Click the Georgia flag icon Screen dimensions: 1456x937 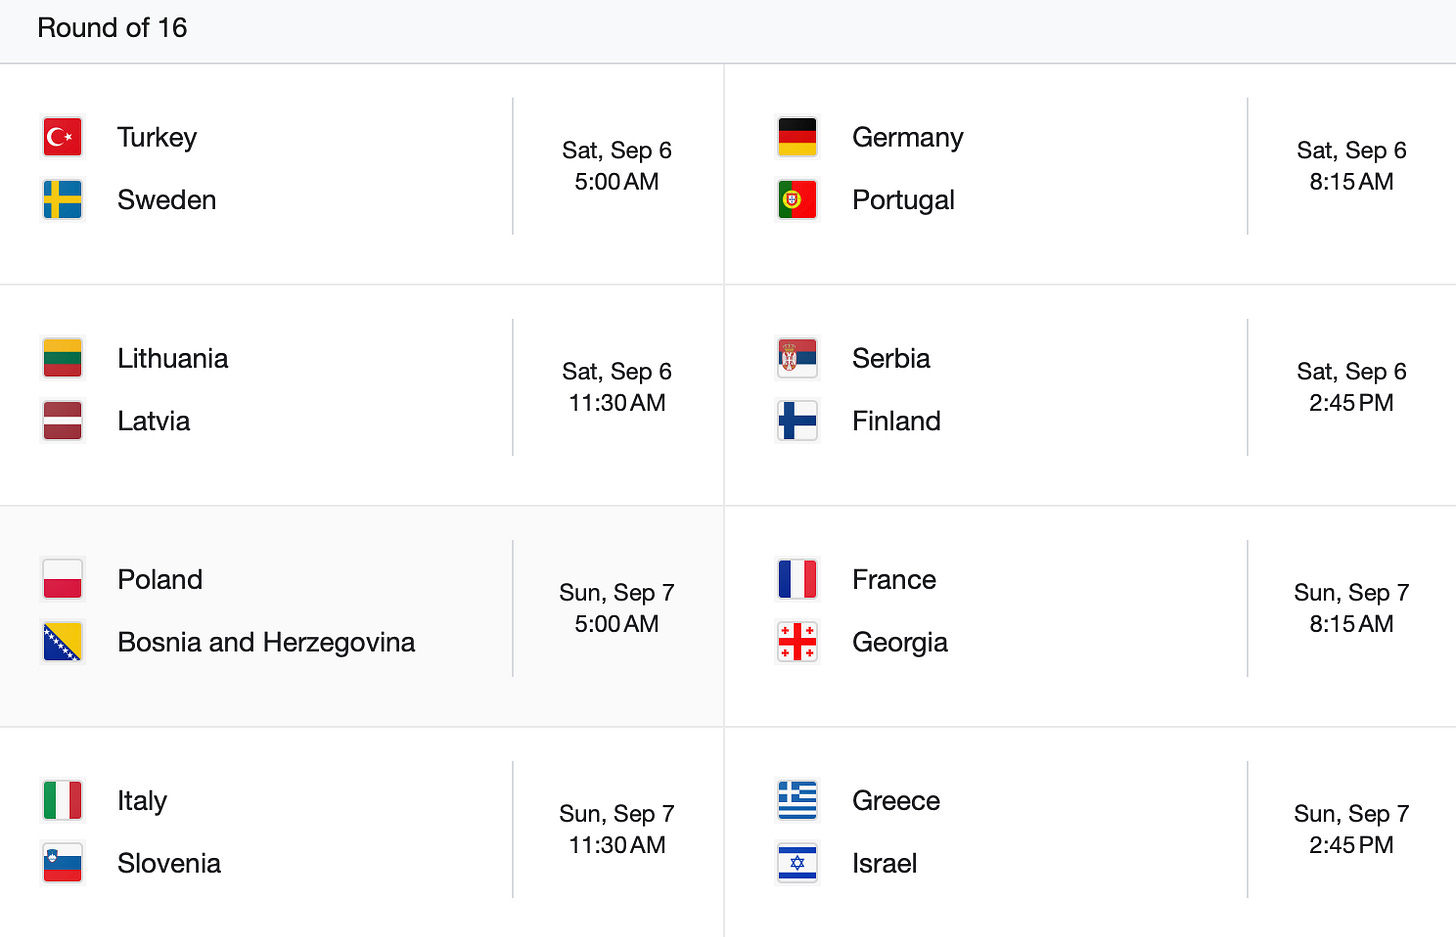click(797, 642)
